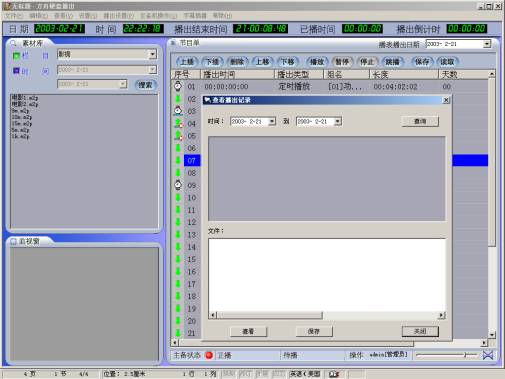This screenshot has height=379, width=505.
Task: Click the 删除 delete toolbar button
Action: (x=237, y=62)
